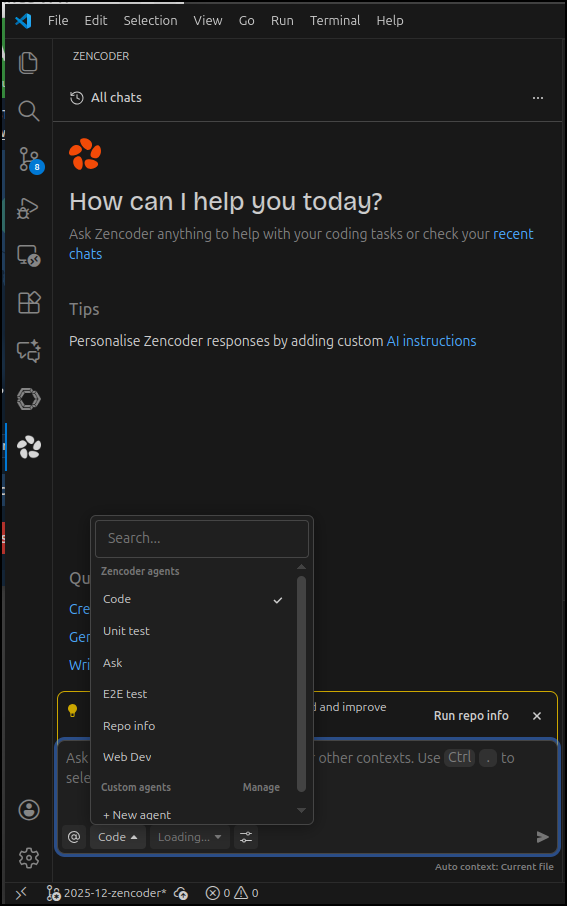The height and width of the screenshot is (906, 567).
Task: Select the Zencoder icon in activity bar
Action: pyautogui.click(x=28, y=447)
